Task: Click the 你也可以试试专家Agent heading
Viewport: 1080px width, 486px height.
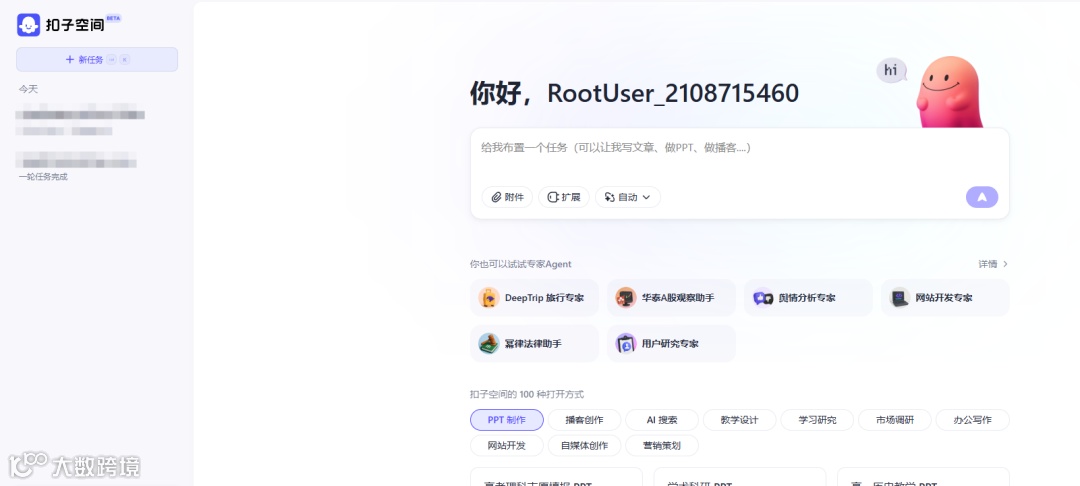Action: 521,264
